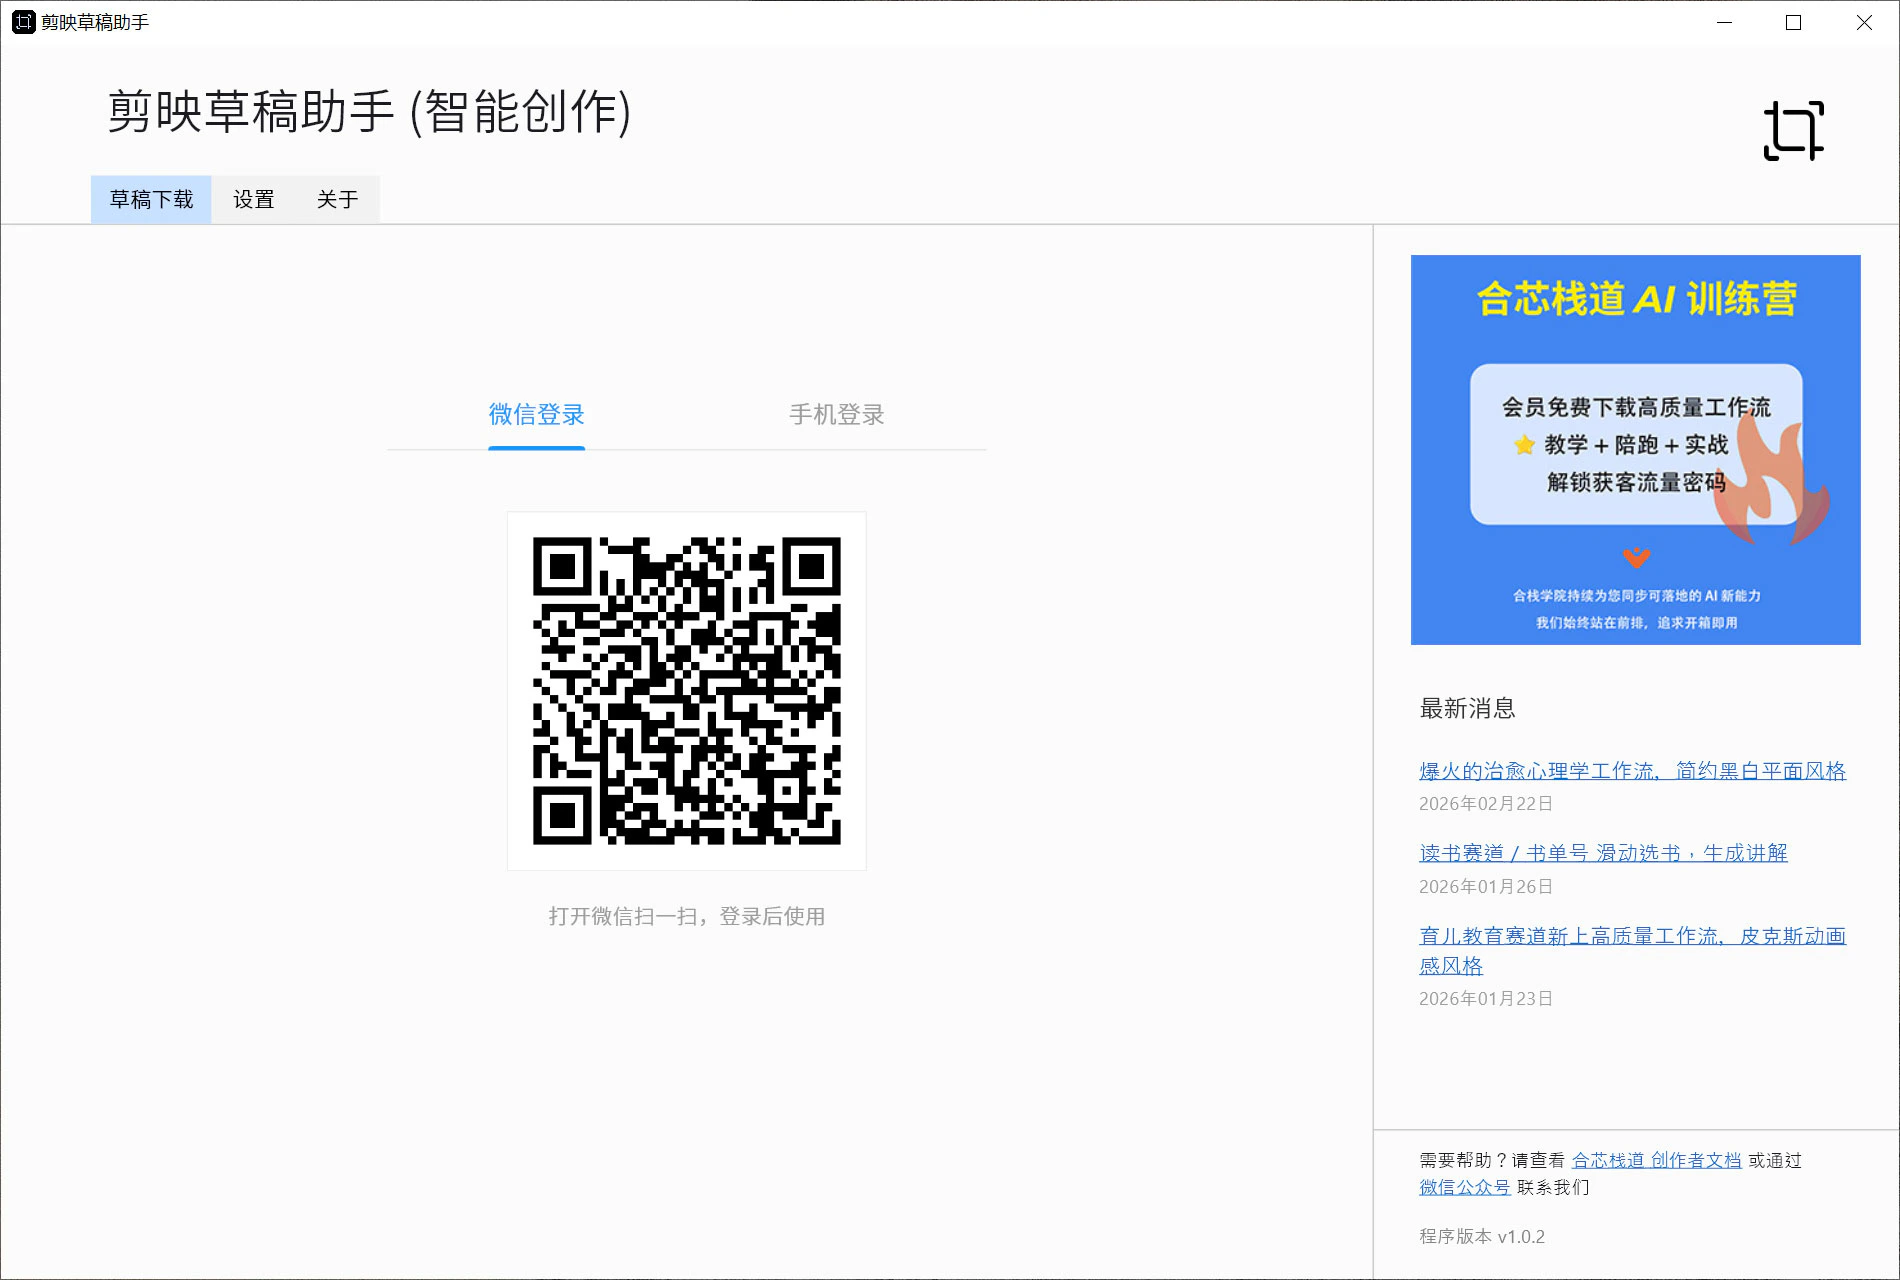Click the date 2026年01月26日
This screenshot has height=1280, width=1900.
tap(1486, 887)
